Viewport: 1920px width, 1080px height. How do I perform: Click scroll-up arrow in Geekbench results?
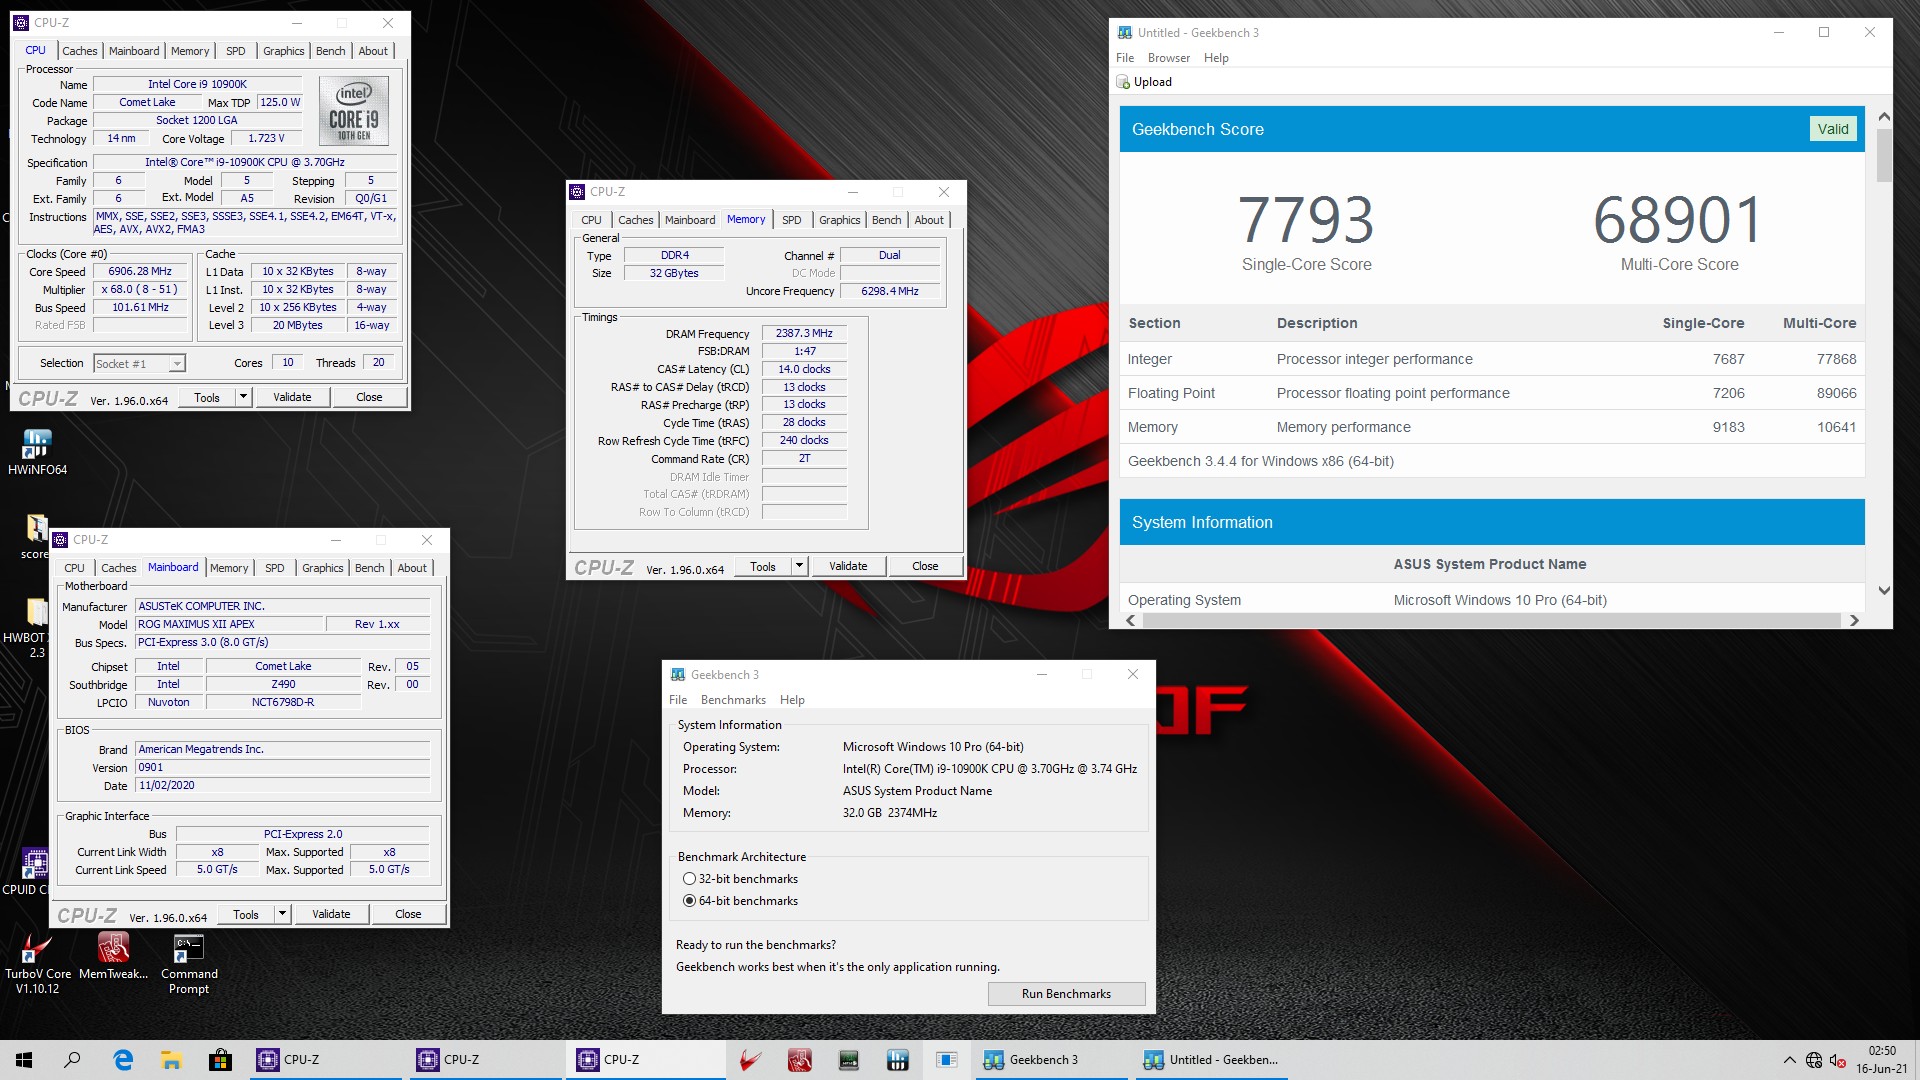[x=1884, y=117]
